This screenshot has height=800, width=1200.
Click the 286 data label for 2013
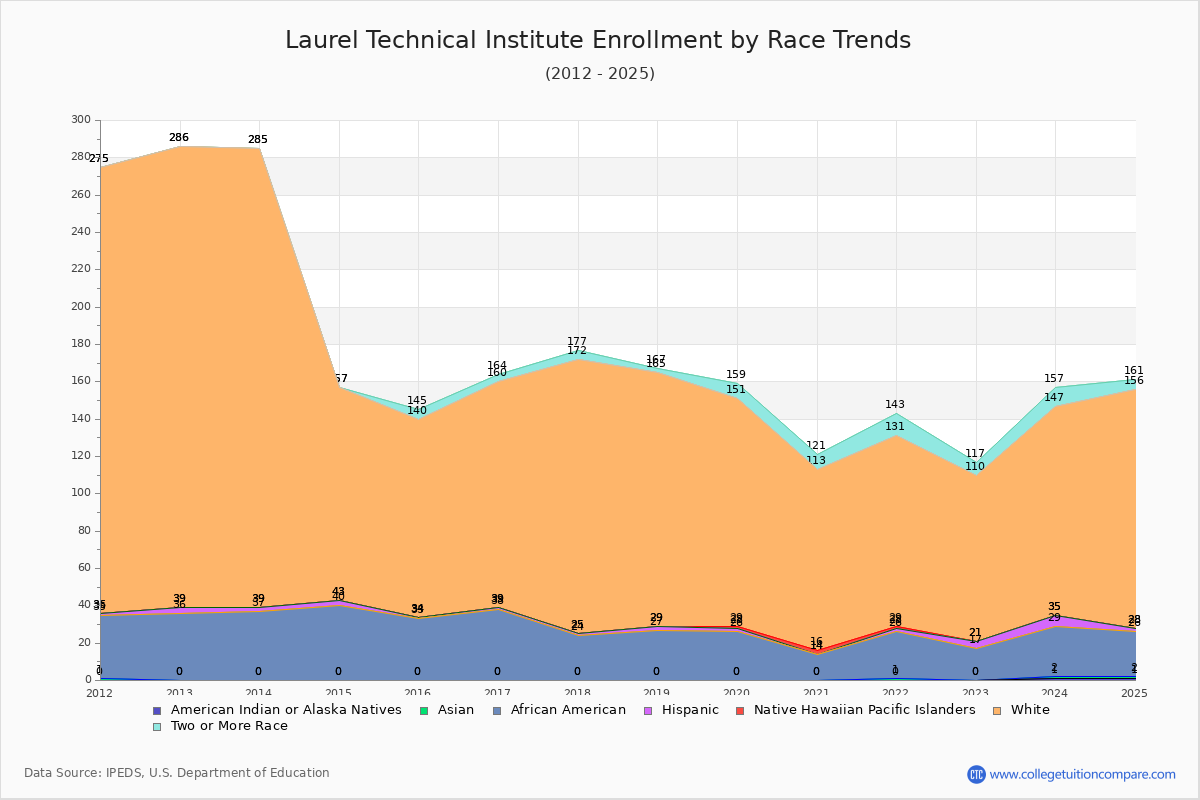point(179,138)
